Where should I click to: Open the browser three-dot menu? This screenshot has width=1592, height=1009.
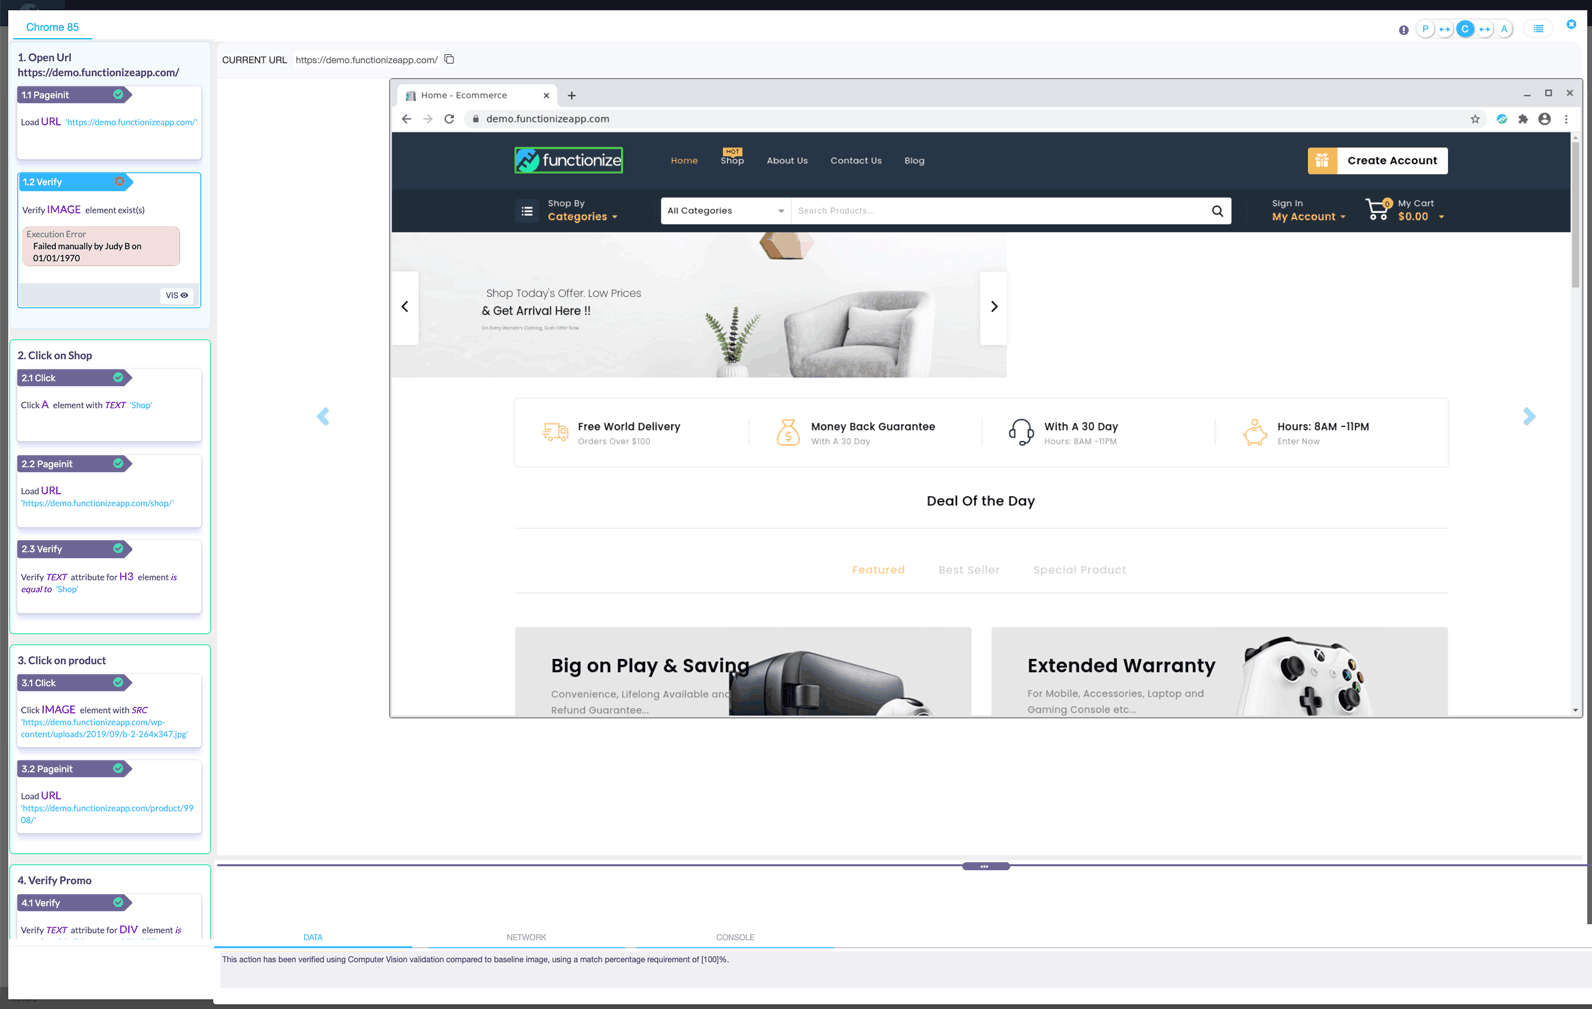pos(1566,119)
